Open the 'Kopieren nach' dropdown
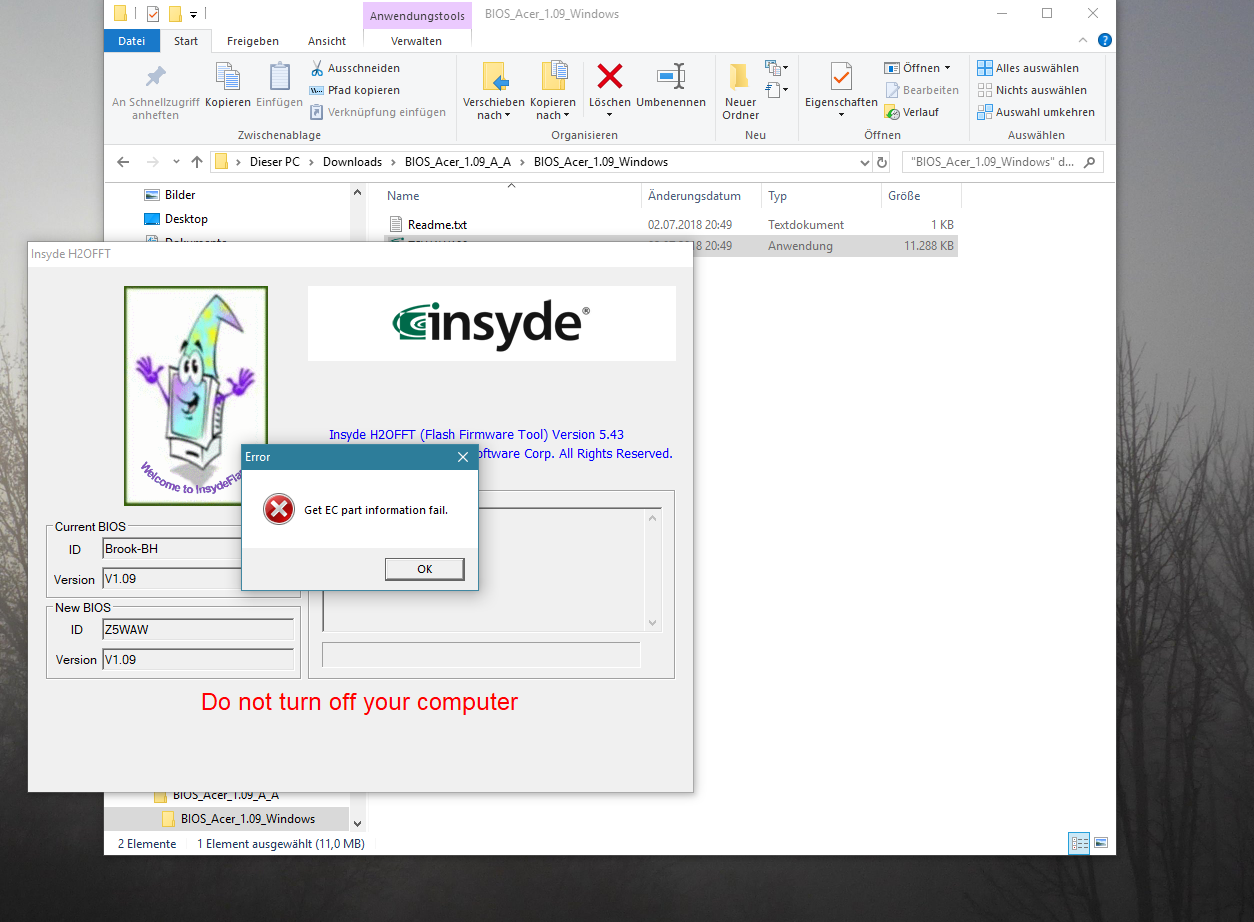Viewport: 1254px width, 922px height. pyautogui.click(x=553, y=108)
